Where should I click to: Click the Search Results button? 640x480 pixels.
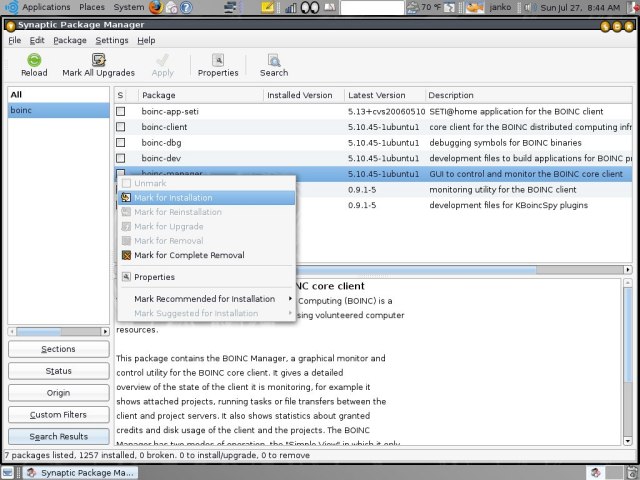tap(58, 436)
